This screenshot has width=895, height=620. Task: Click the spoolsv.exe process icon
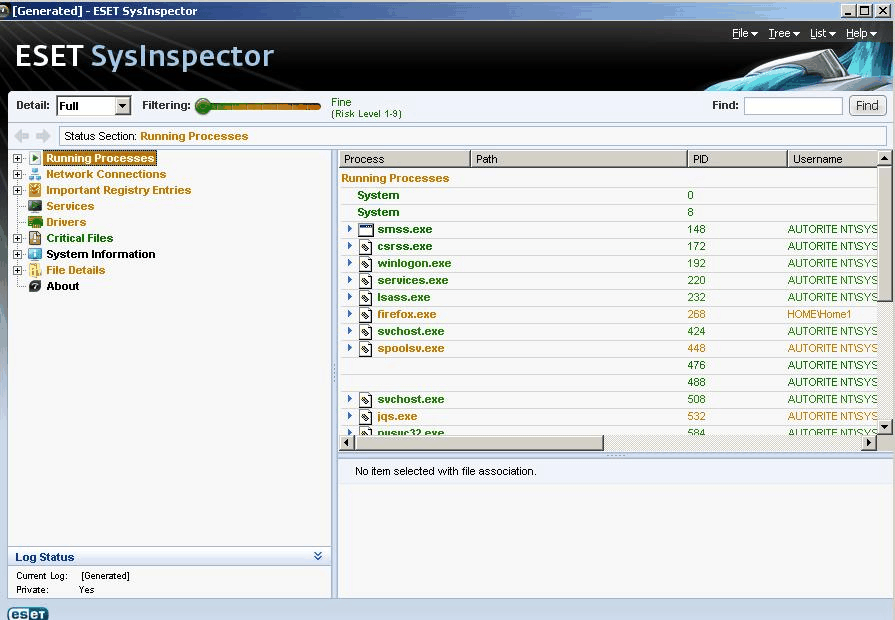coord(366,349)
